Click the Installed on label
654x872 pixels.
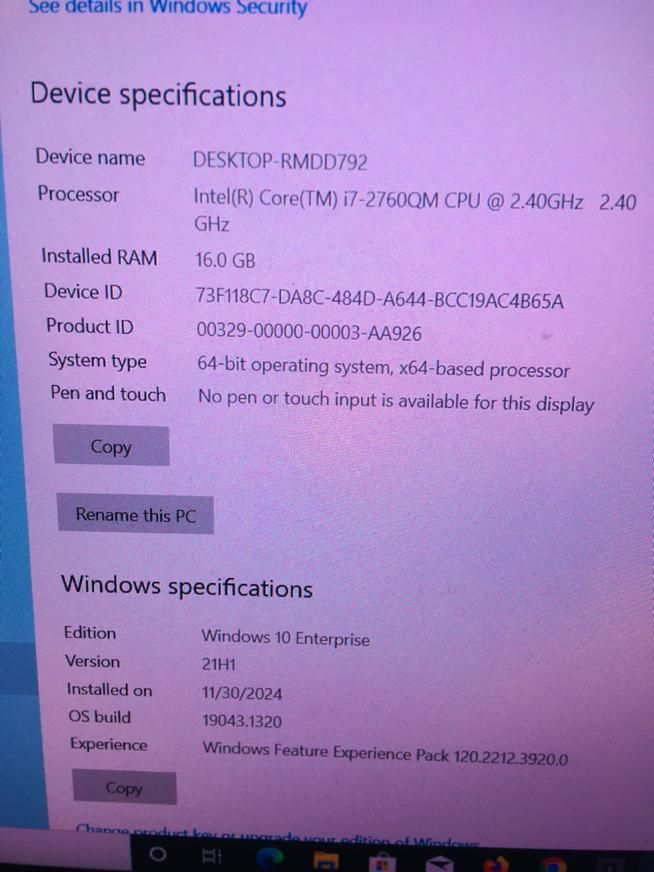(x=110, y=690)
